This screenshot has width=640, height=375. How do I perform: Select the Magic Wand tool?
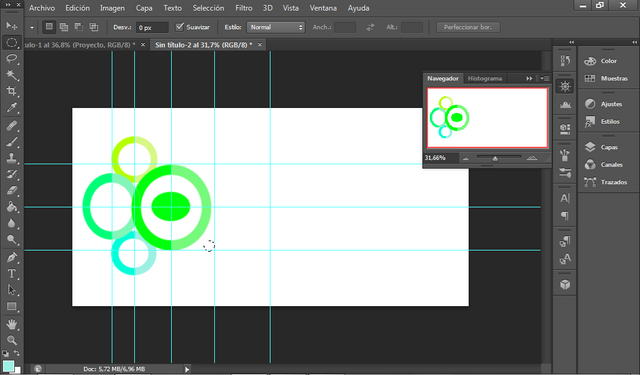(x=11, y=75)
